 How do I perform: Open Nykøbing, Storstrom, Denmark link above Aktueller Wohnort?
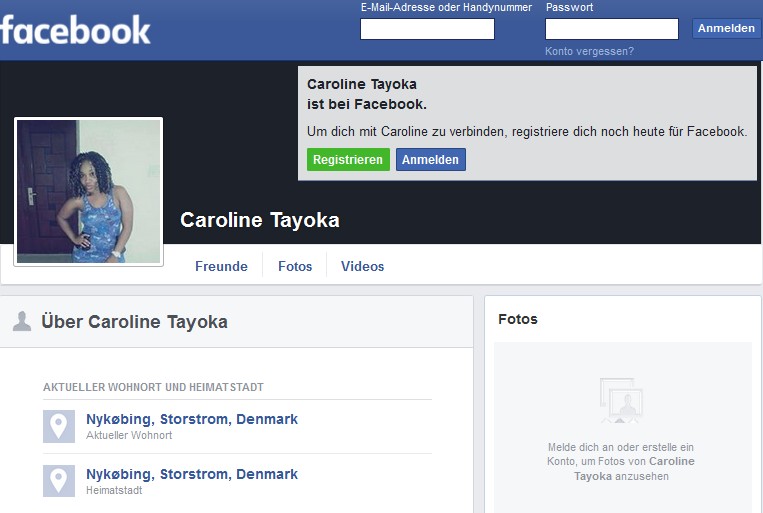(192, 419)
